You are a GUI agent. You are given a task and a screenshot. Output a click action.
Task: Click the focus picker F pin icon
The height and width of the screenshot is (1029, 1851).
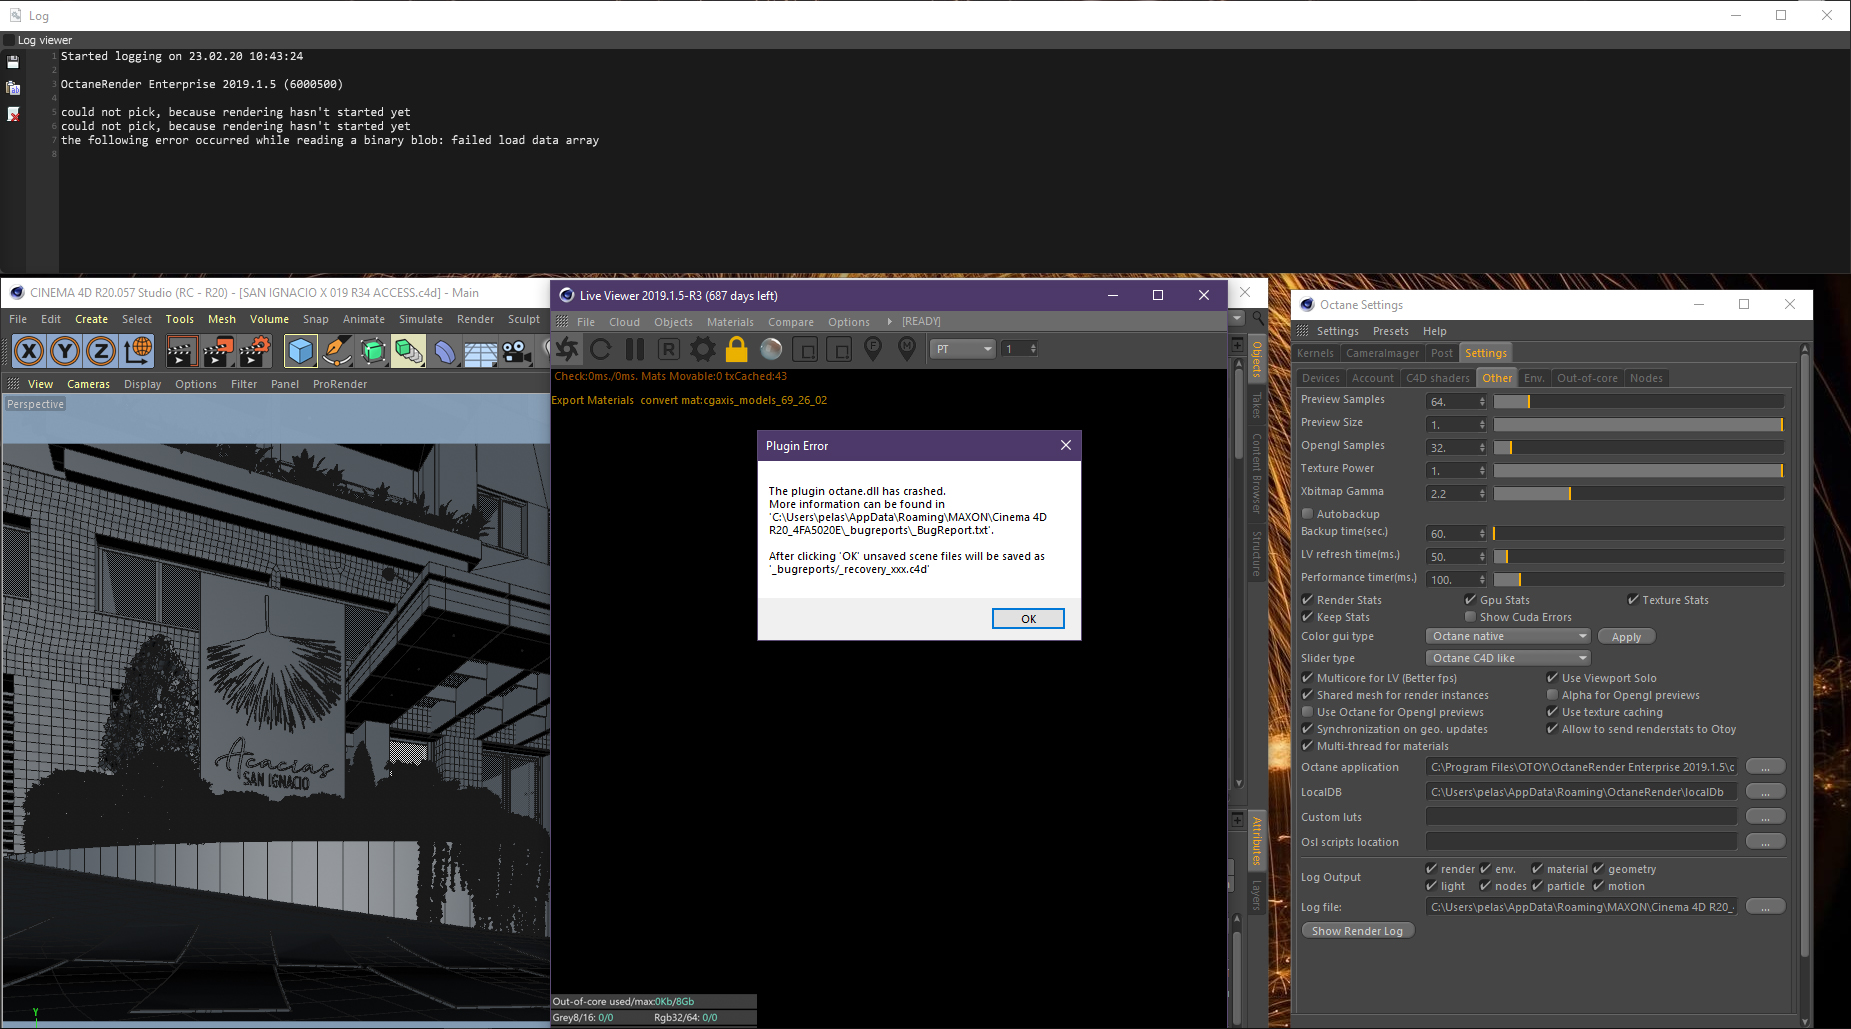(x=873, y=349)
